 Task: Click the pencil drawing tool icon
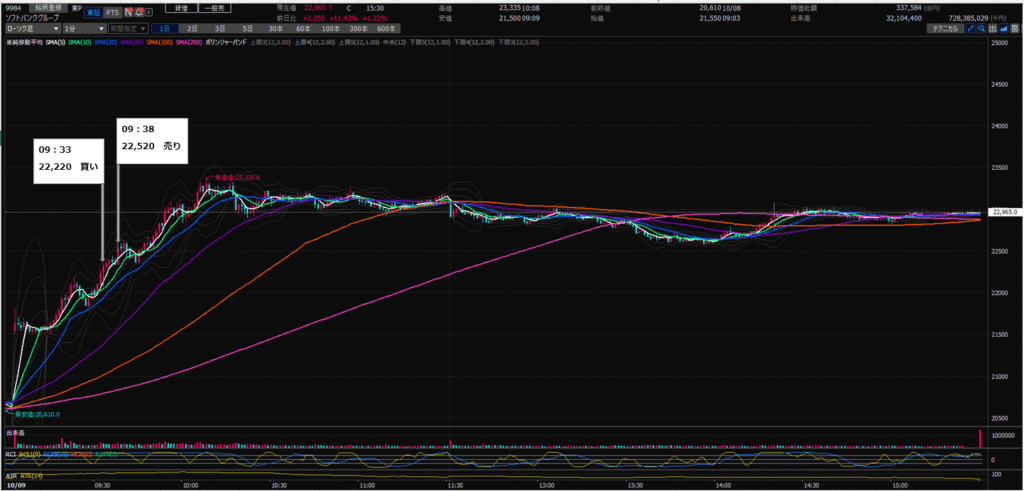969,29
